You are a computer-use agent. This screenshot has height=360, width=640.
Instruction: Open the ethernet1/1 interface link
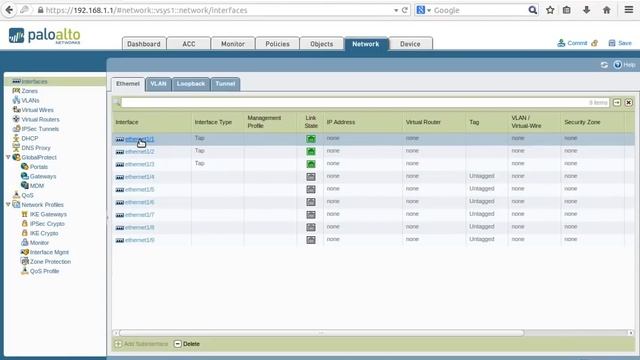click(140, 139)
